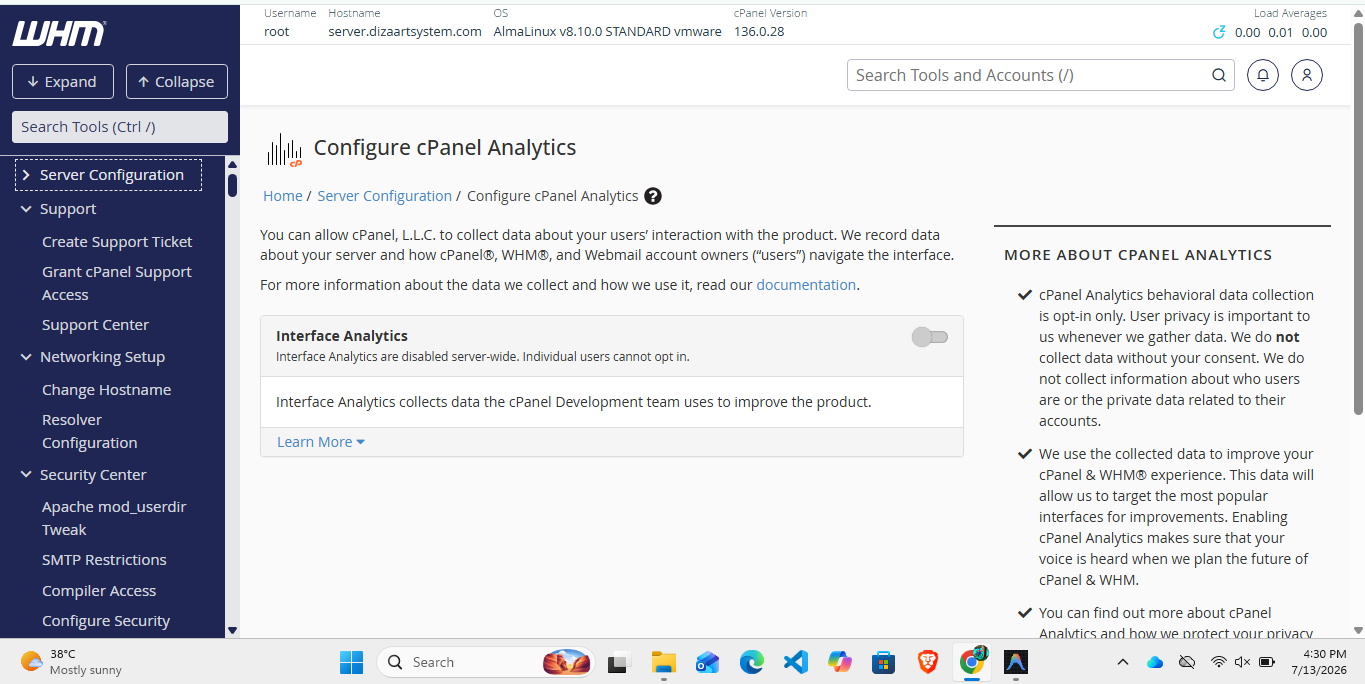Open the weather widget on taskbar

[x=71, y=662]
